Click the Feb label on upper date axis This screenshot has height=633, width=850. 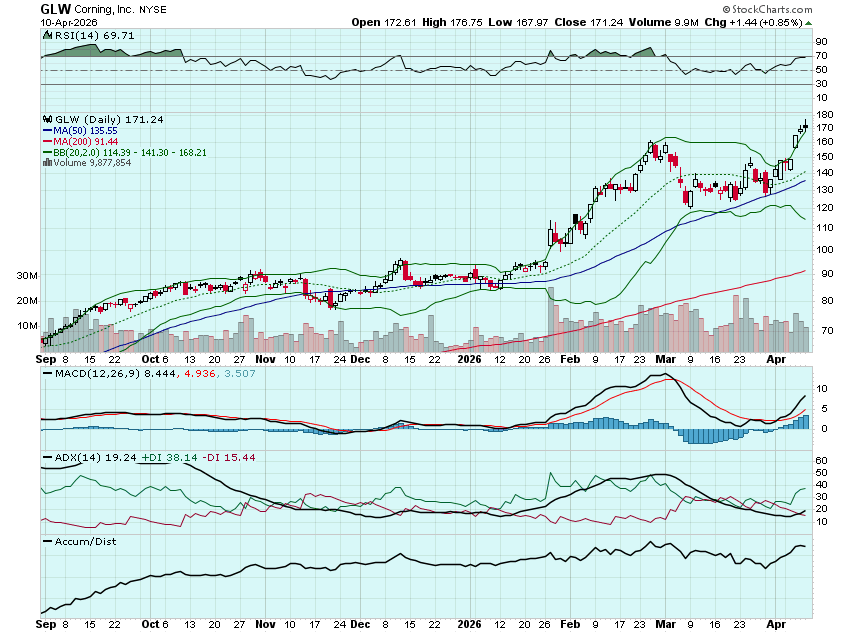point(570,359)
